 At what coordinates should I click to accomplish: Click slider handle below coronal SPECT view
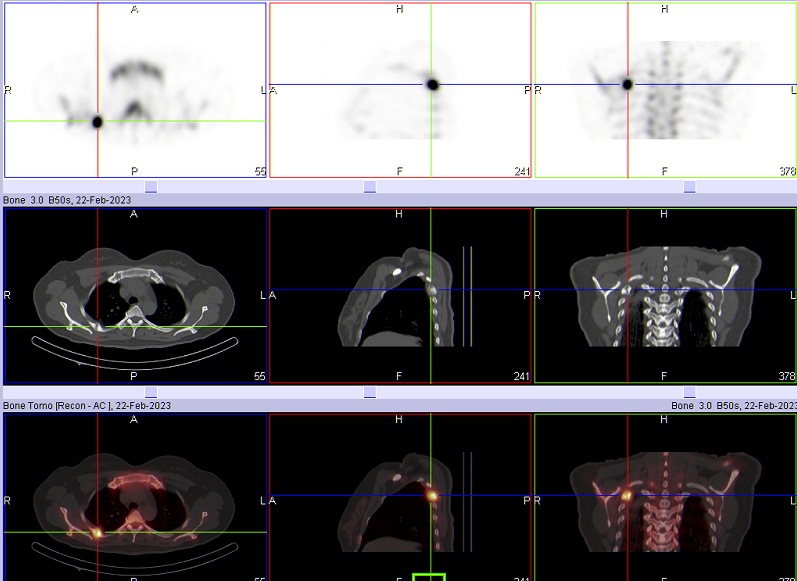tap(689, 186)
